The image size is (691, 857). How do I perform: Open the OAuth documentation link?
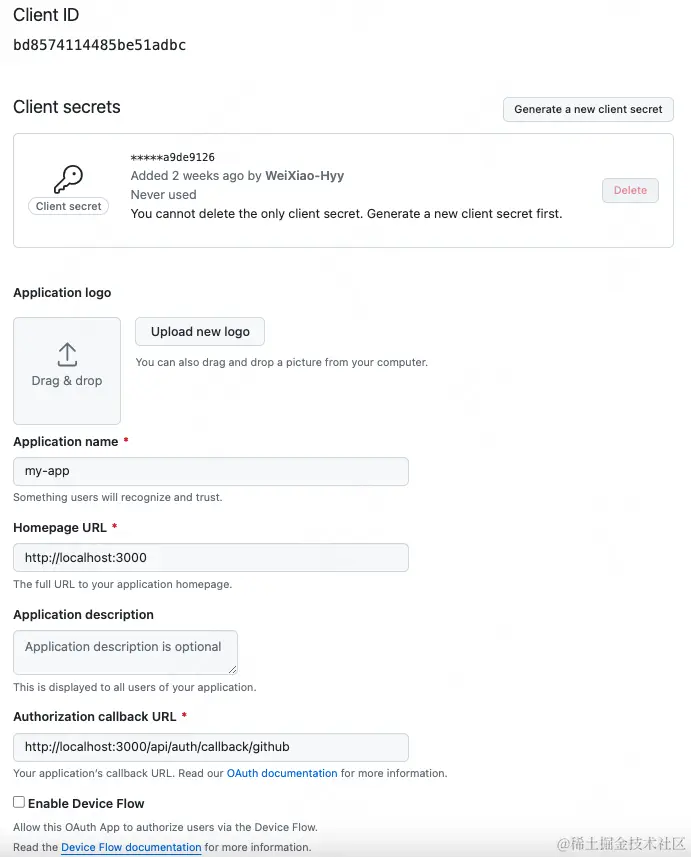[282, 773]
